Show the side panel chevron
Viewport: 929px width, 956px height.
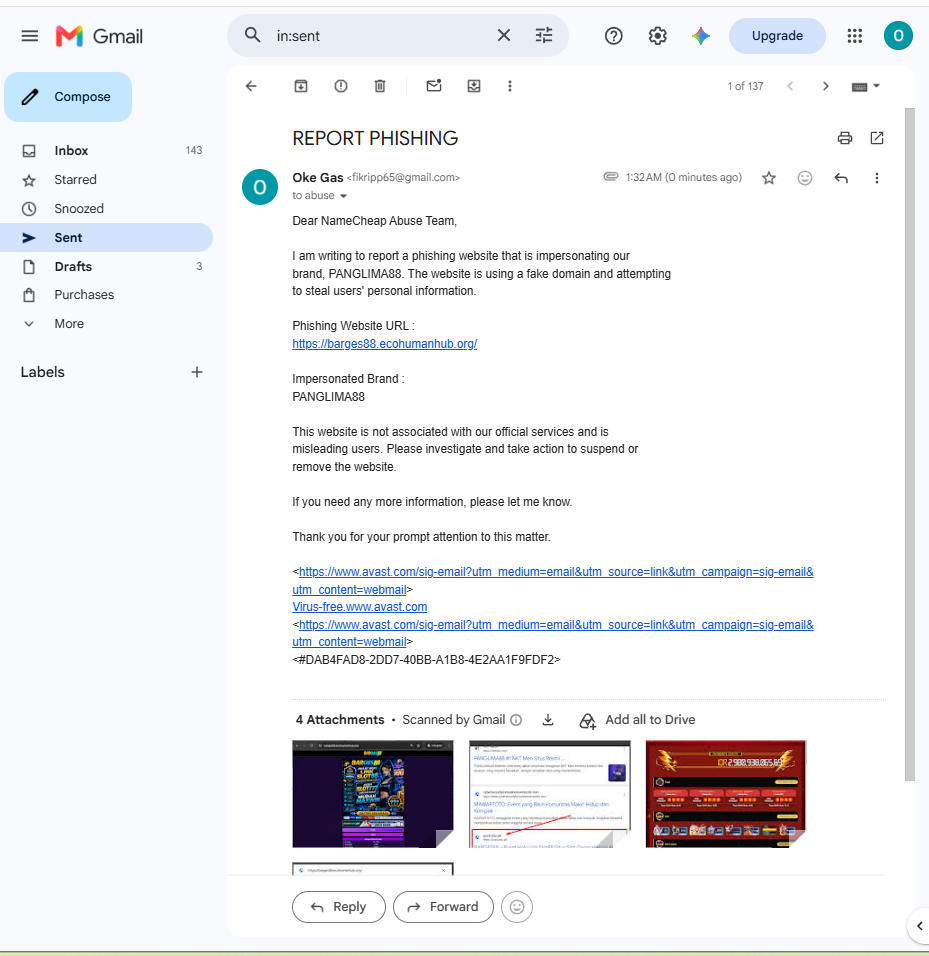click(919, 926)
